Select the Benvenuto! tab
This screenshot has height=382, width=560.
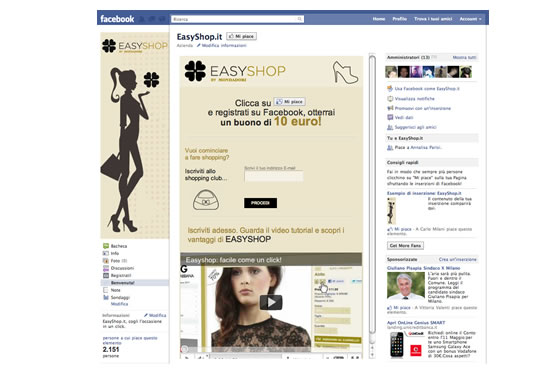(122, 283)
